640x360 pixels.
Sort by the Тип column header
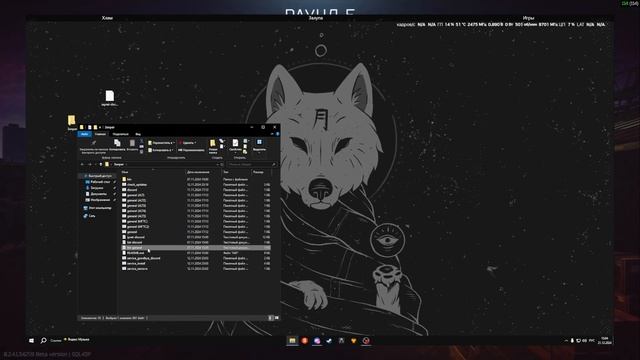(225, 172)
